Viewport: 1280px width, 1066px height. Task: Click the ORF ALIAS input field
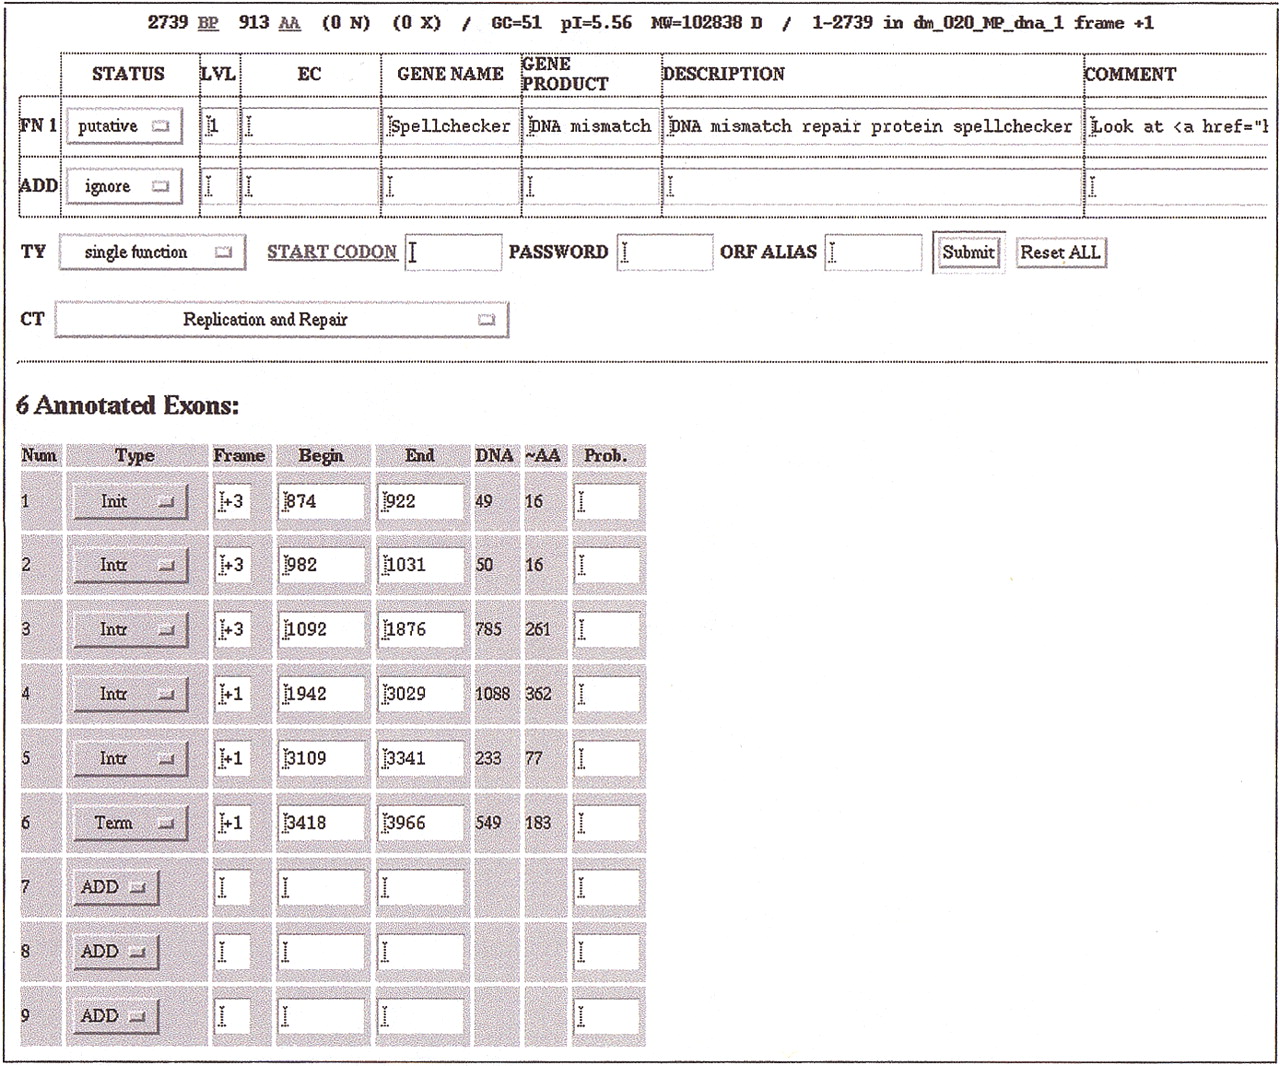(874, 253)
